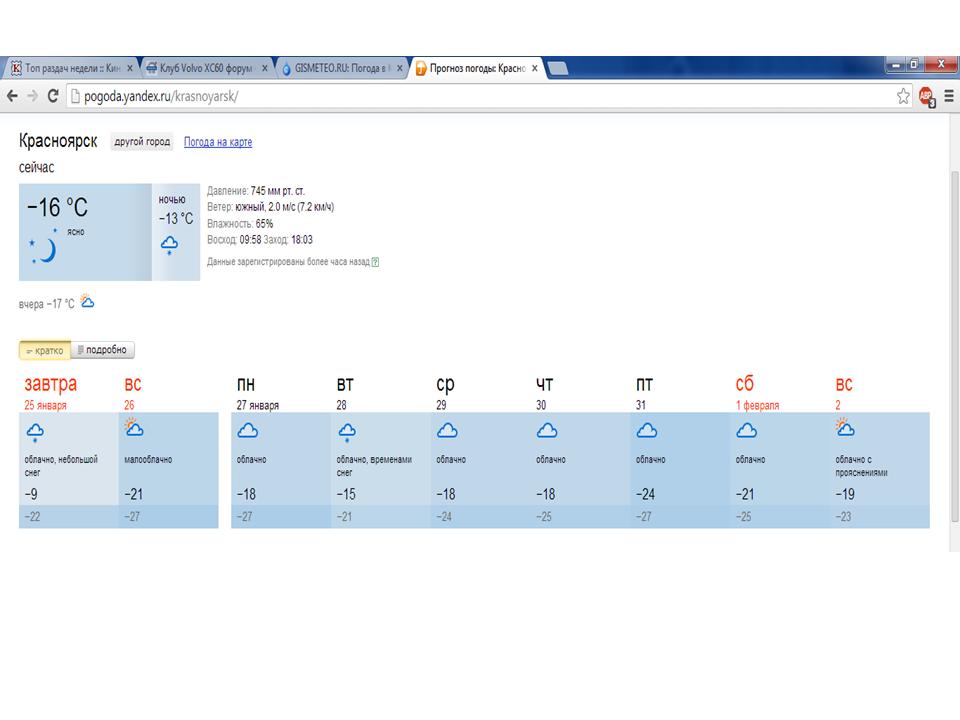Open the Adblock extension icon
The width and height of the screenshot is (960, 720).
pyautogui.click(x=927, y=97)
